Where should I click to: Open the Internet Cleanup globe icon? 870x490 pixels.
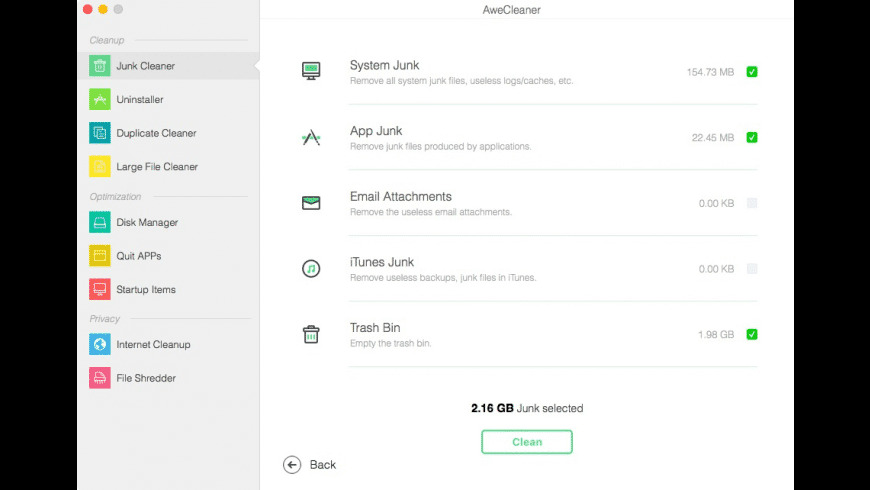coord(99,345)
